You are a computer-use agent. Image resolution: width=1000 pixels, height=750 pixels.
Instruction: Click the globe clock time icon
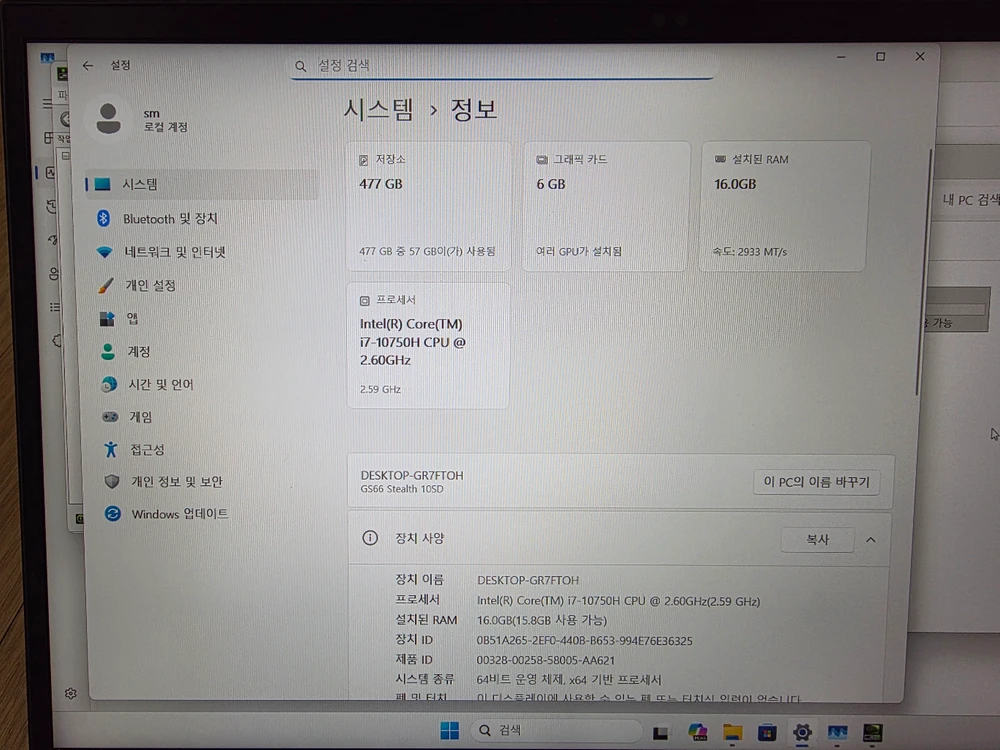tap(109, 385)
